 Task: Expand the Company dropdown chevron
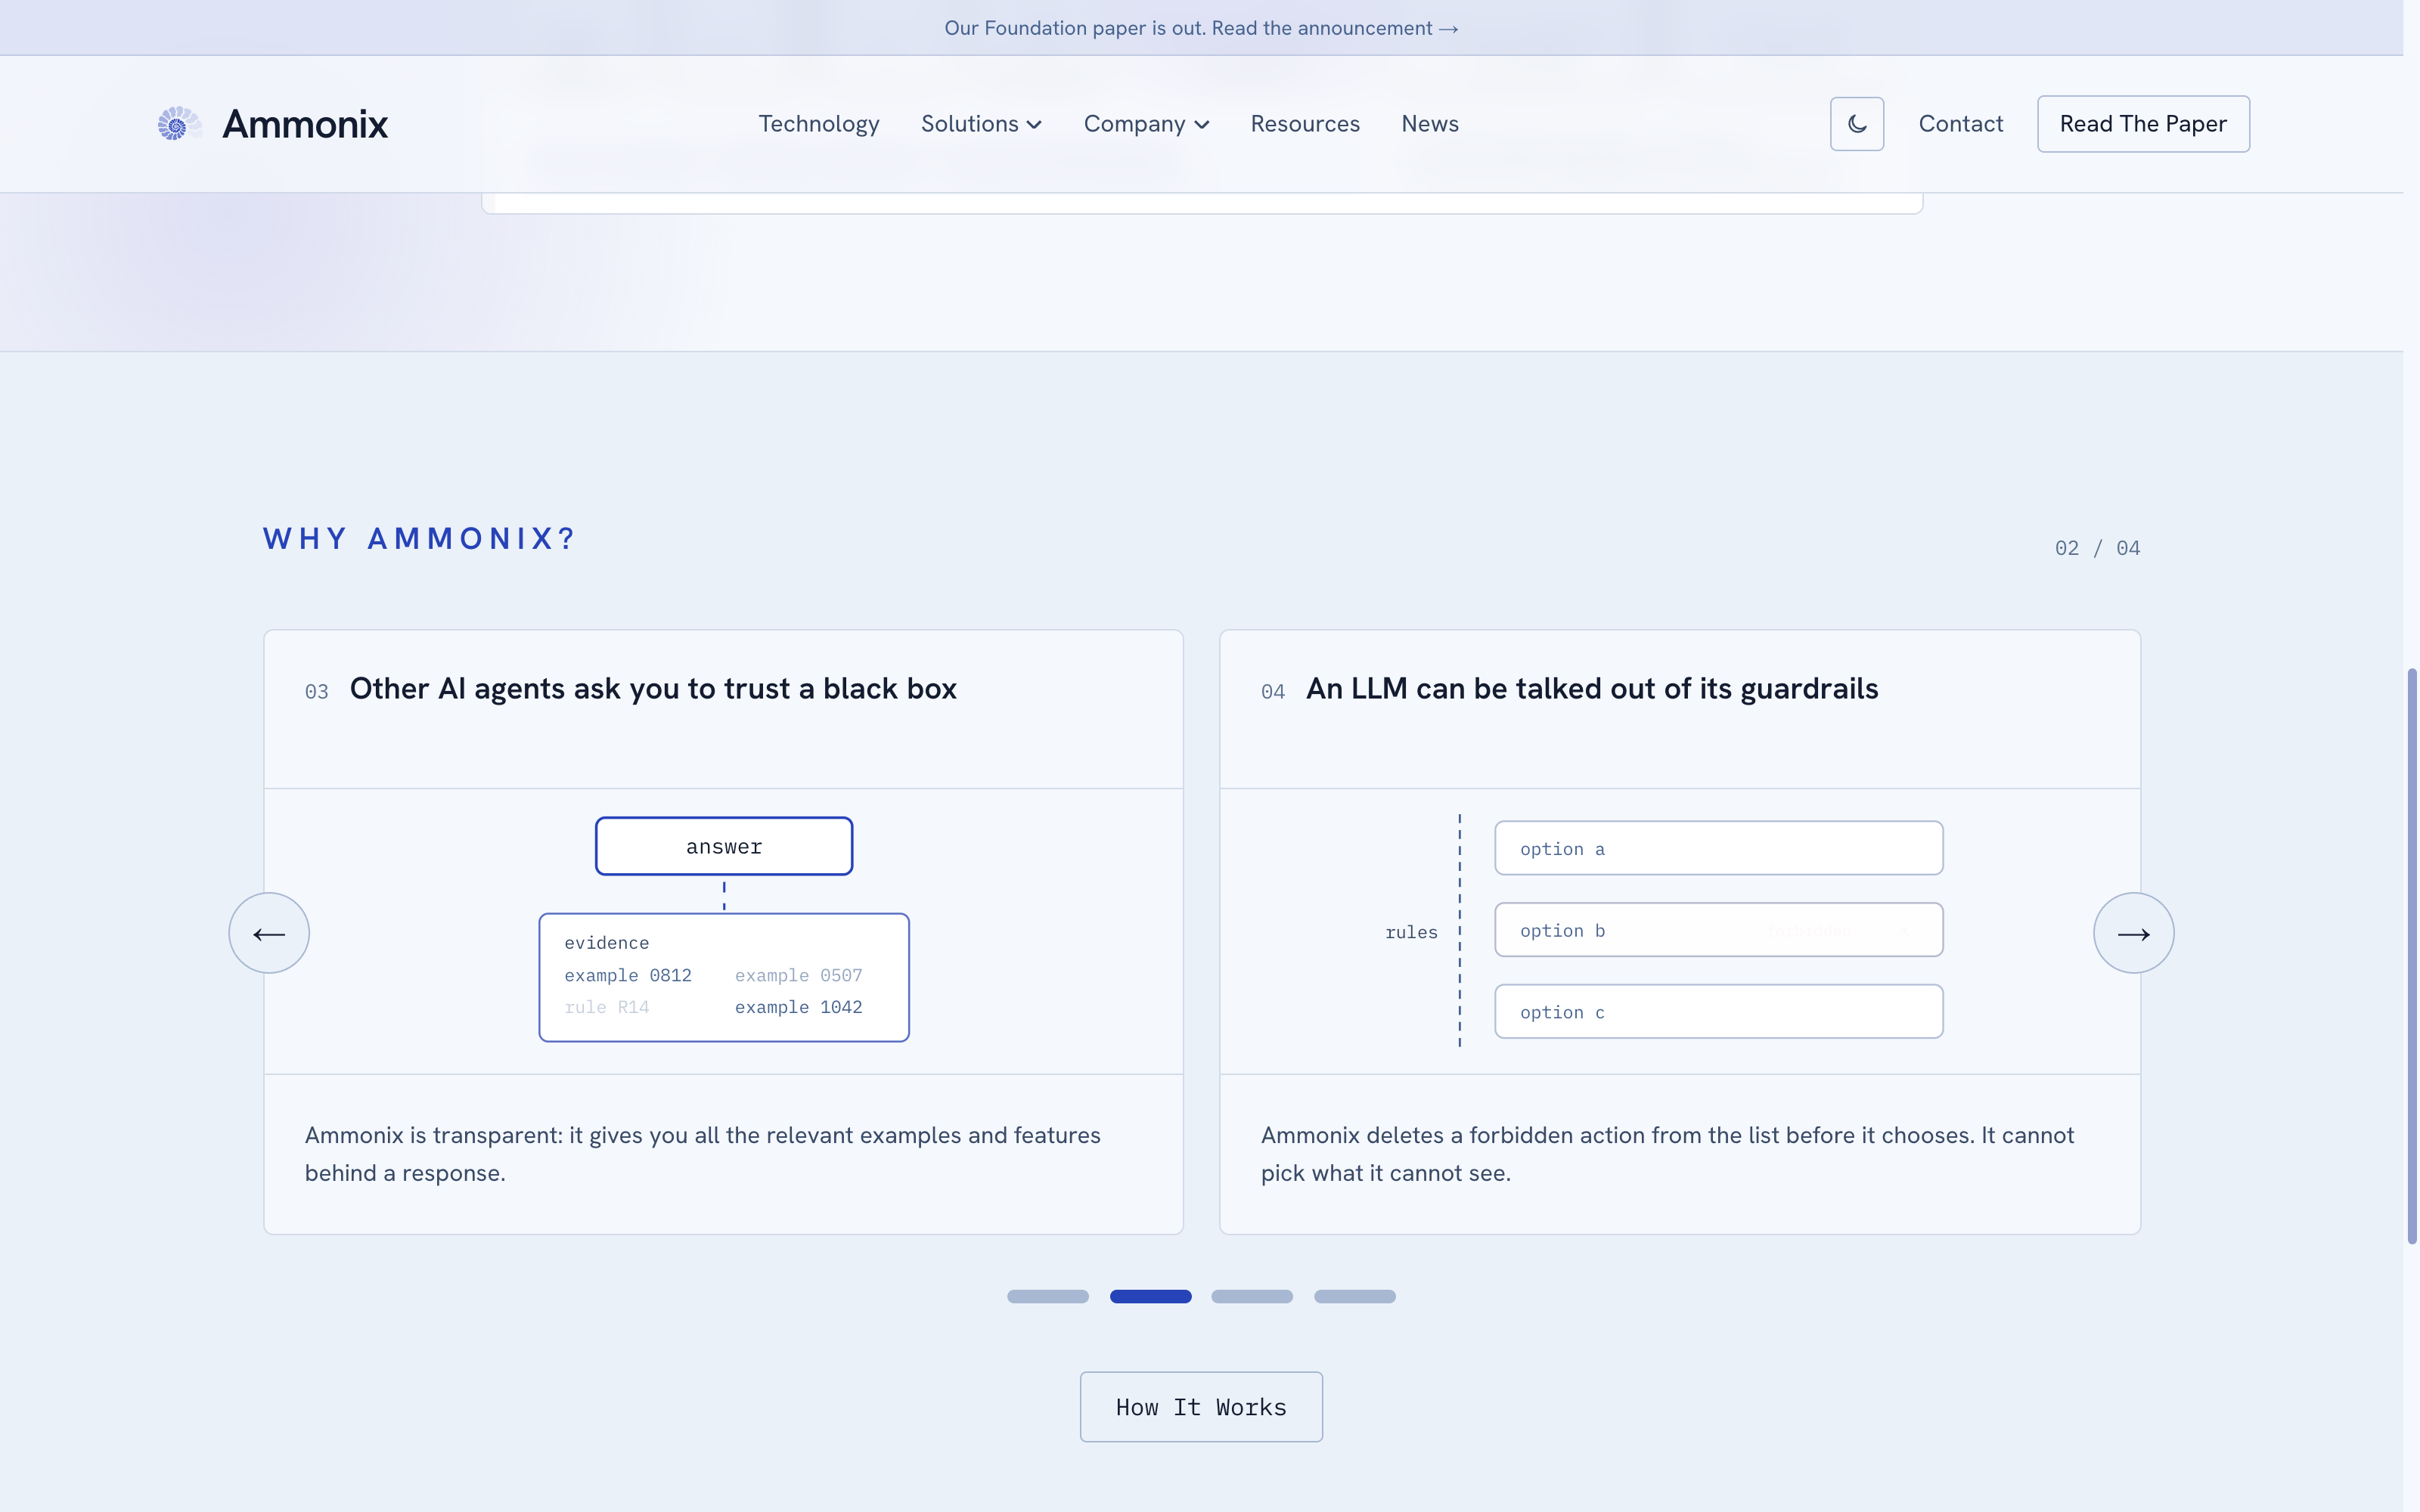click(1202, 125)
